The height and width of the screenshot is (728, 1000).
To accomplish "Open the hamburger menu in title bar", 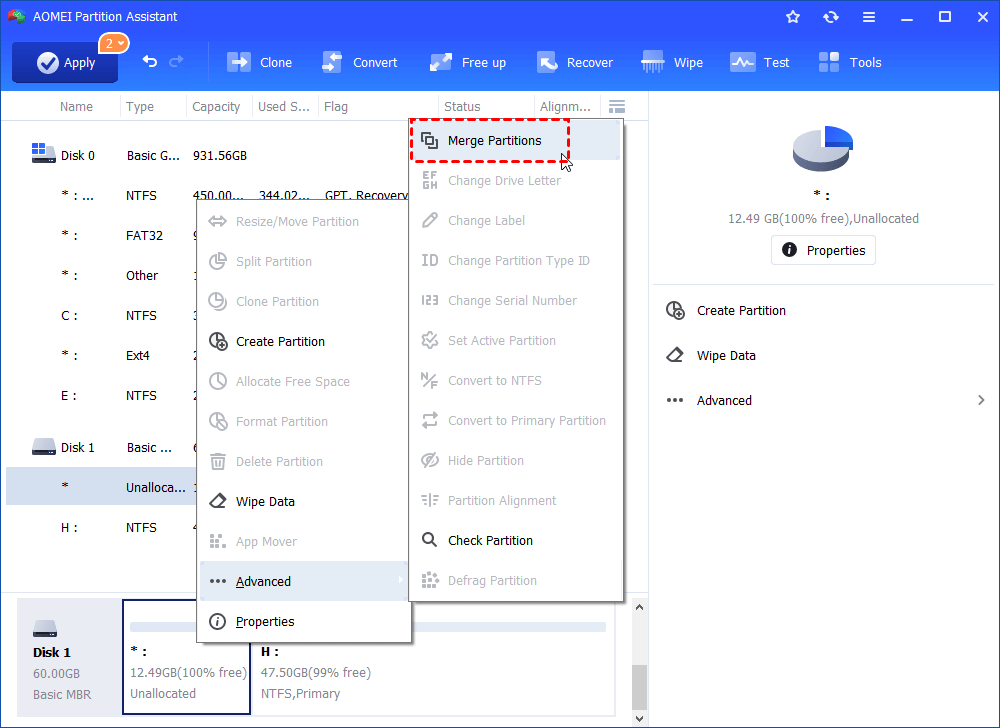I will [x=869, y=17].
